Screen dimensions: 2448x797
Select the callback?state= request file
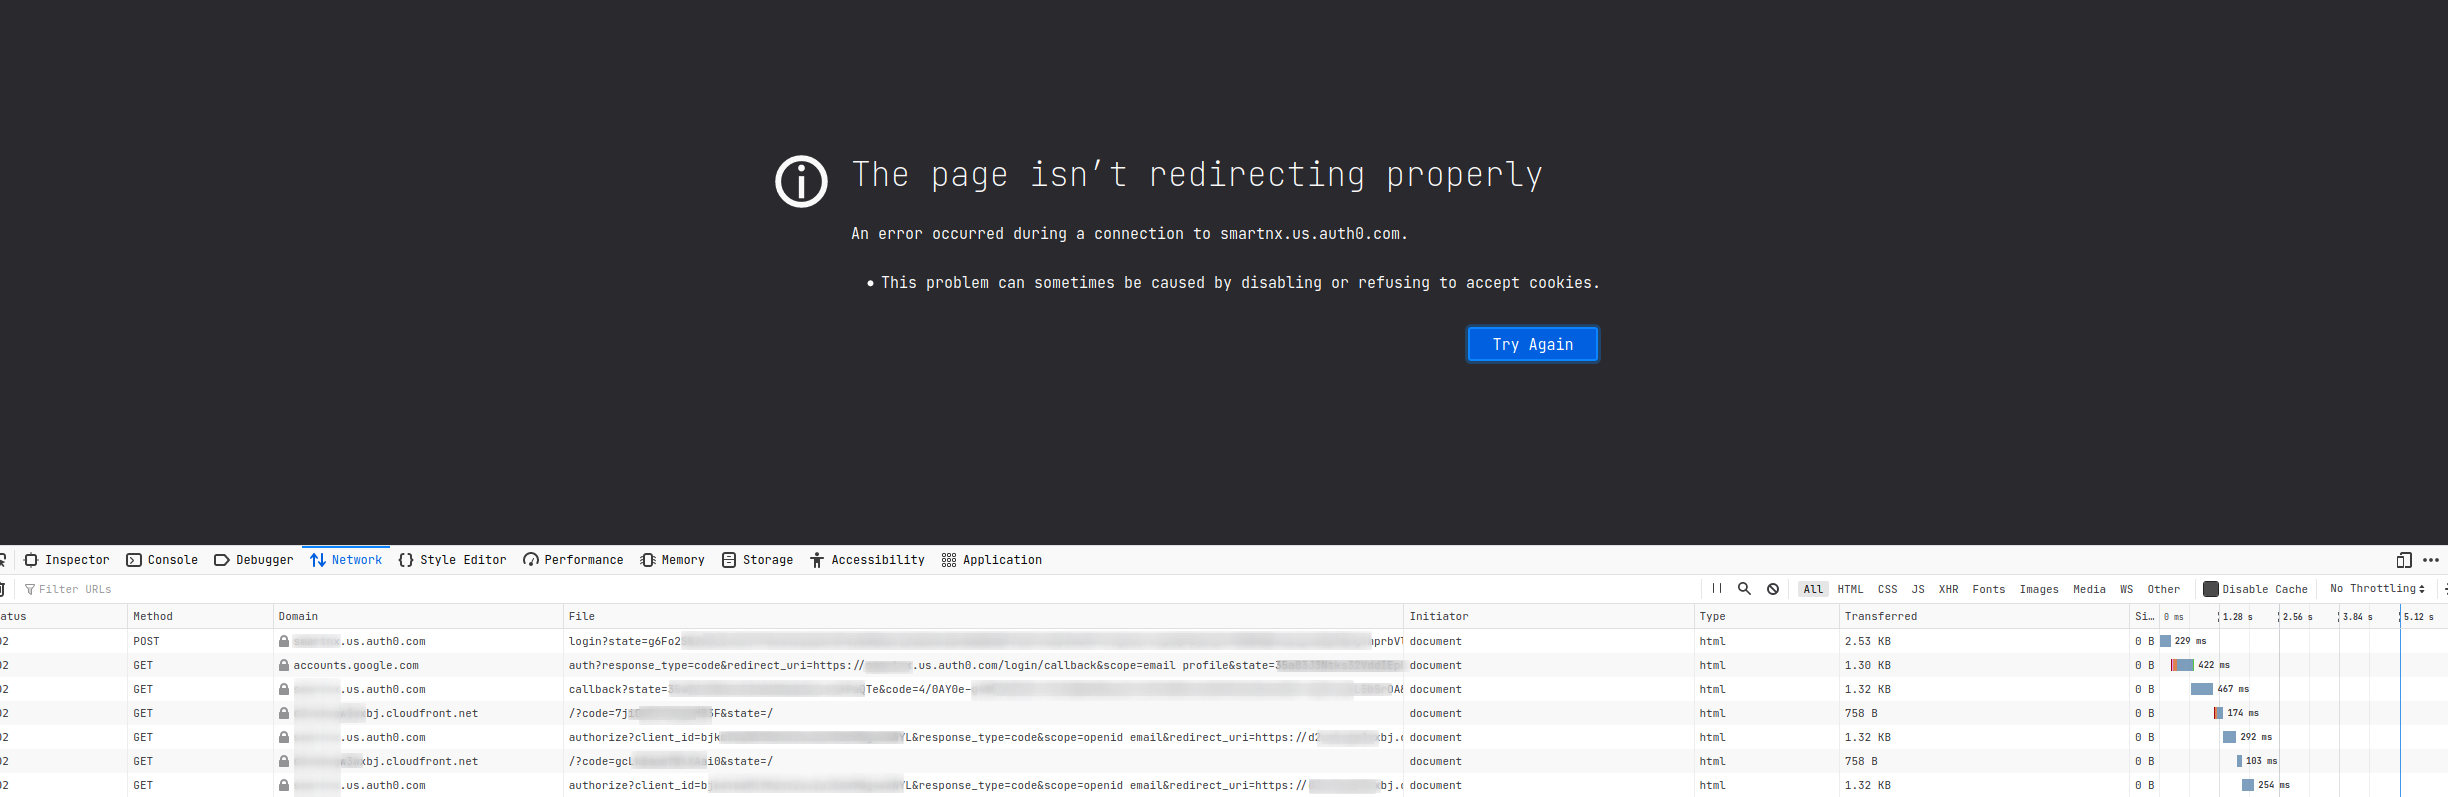pos(983,689)
